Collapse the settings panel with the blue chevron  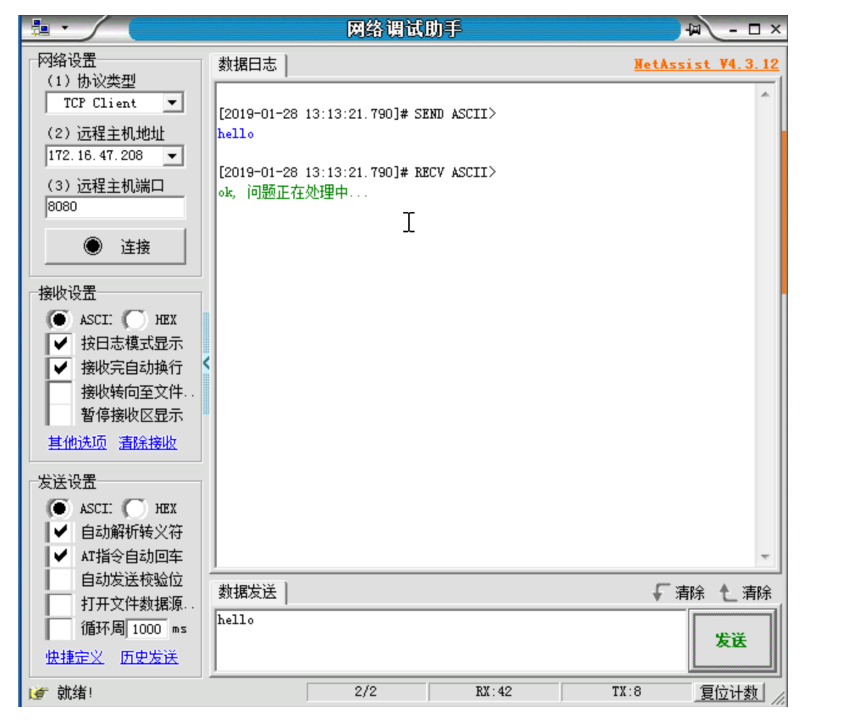coord(205,365)
